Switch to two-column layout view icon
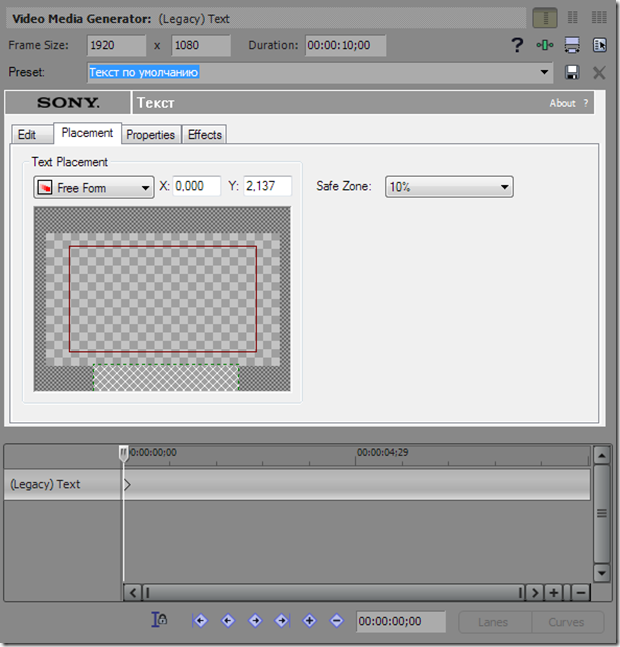This screenshot has width=620, height=647. tap(573, 17)
